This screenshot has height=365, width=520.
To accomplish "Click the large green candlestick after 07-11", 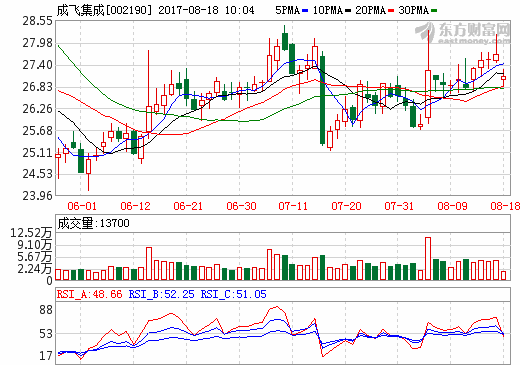I will pos(322,100).
